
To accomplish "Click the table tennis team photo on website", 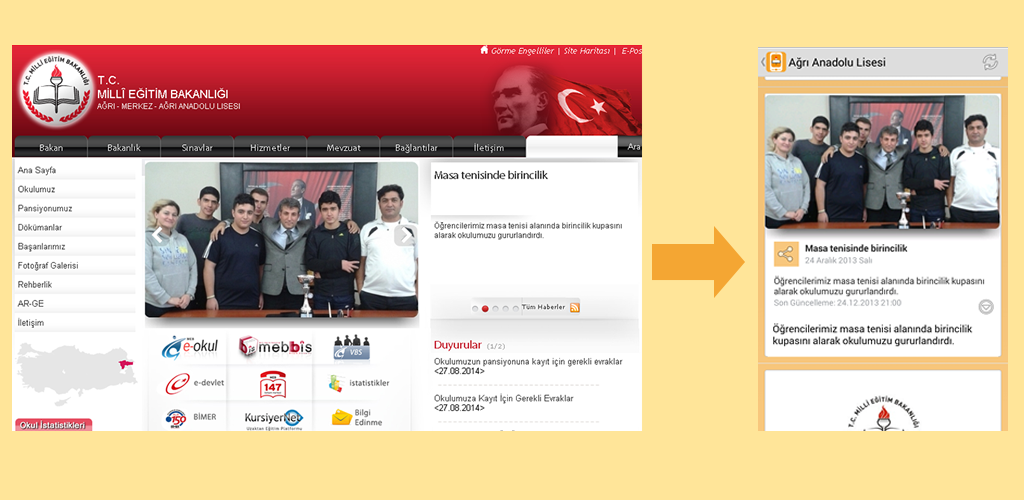I will click(281, 240).
